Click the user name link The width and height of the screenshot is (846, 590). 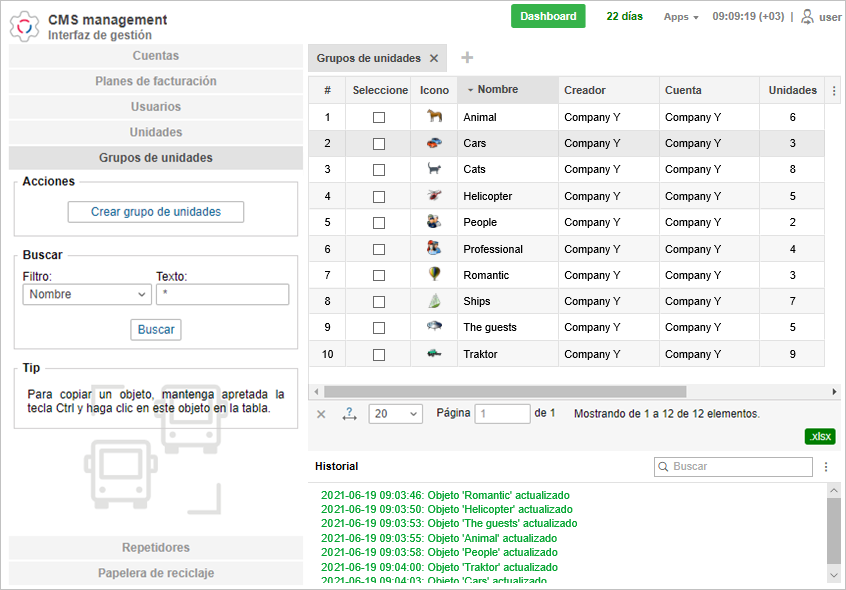pyautogui.click(x=830, y=17)
